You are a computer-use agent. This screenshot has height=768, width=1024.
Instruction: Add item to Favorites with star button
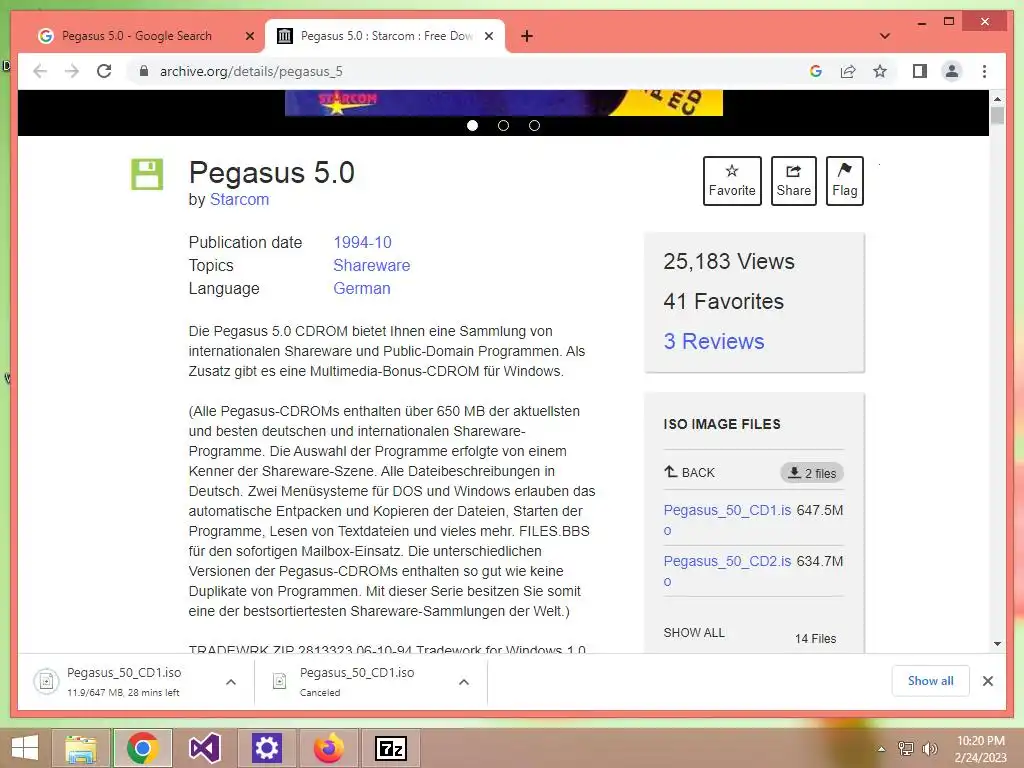[x=732, y=181]
